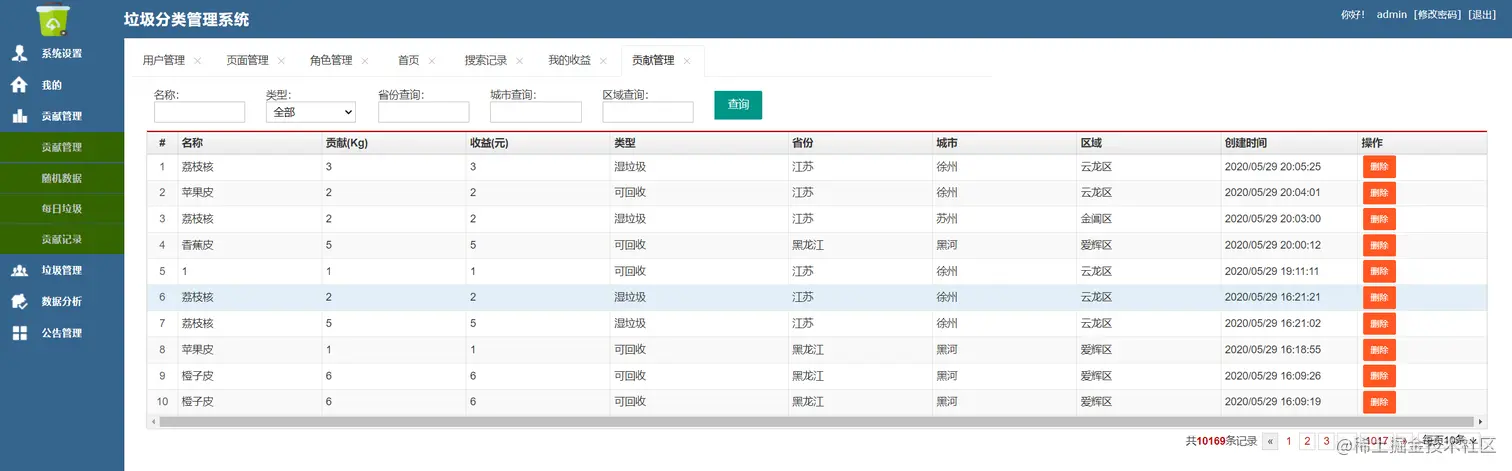Click the 收益(元) column header
Screen dimensions: 1512x471
click(x=538, y=143)
